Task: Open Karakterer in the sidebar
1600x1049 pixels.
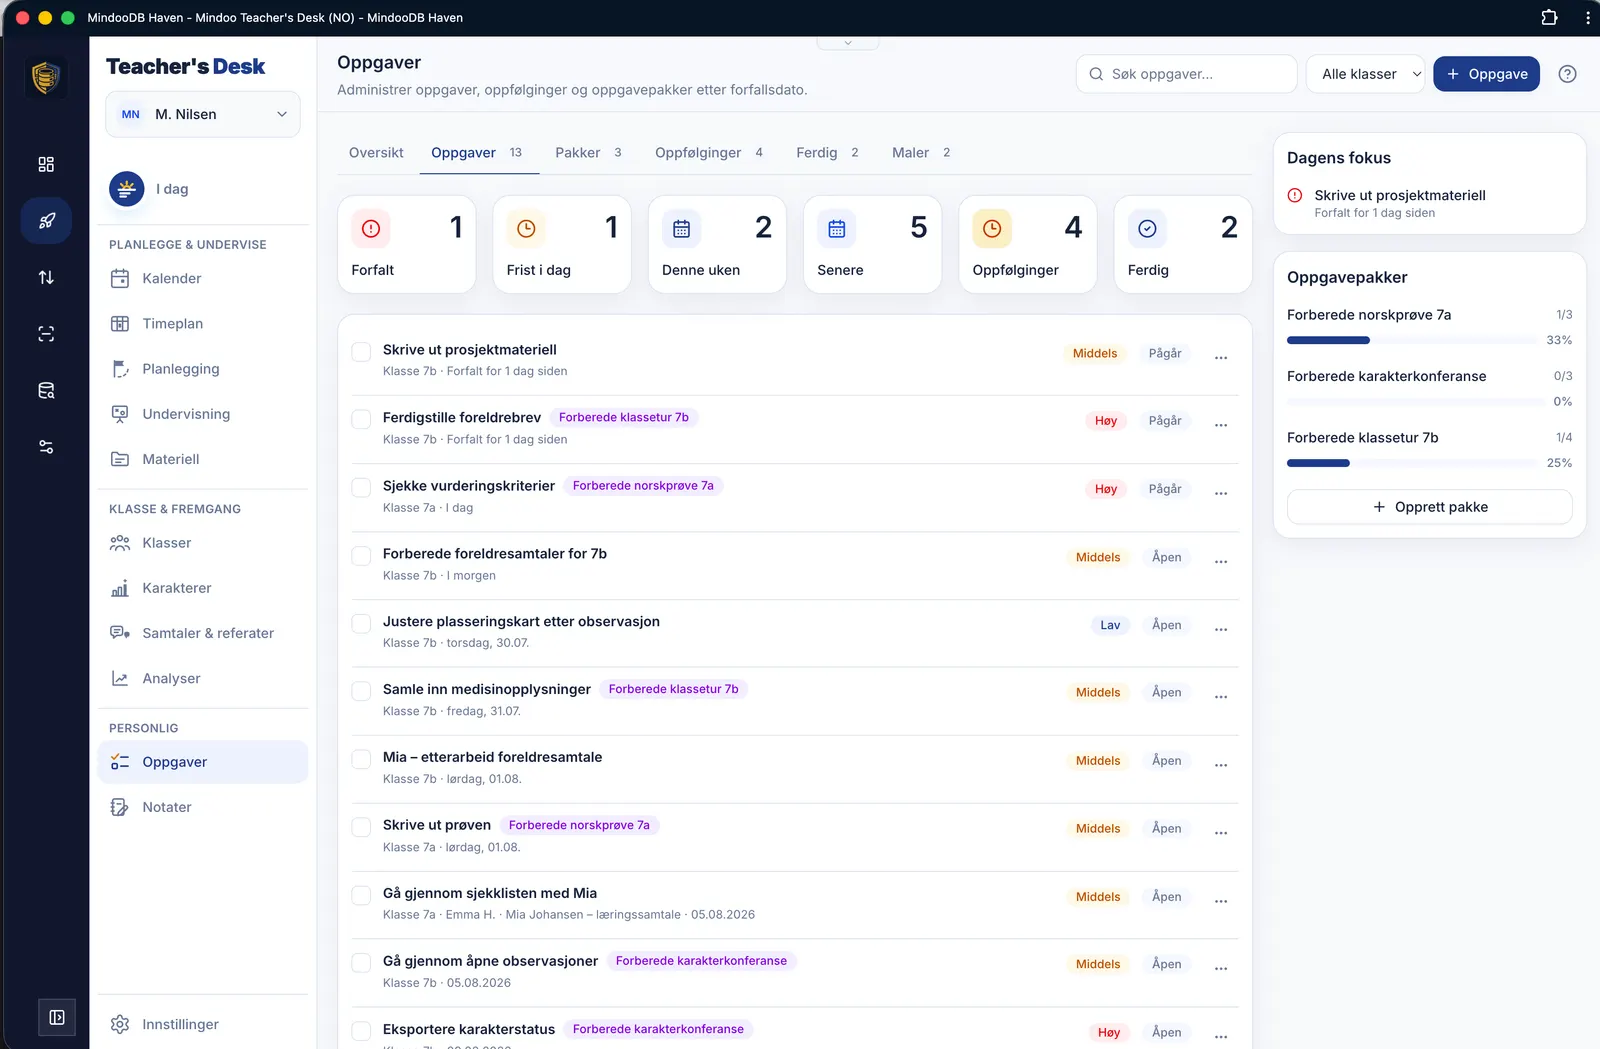Action: [x=203, y=588]
